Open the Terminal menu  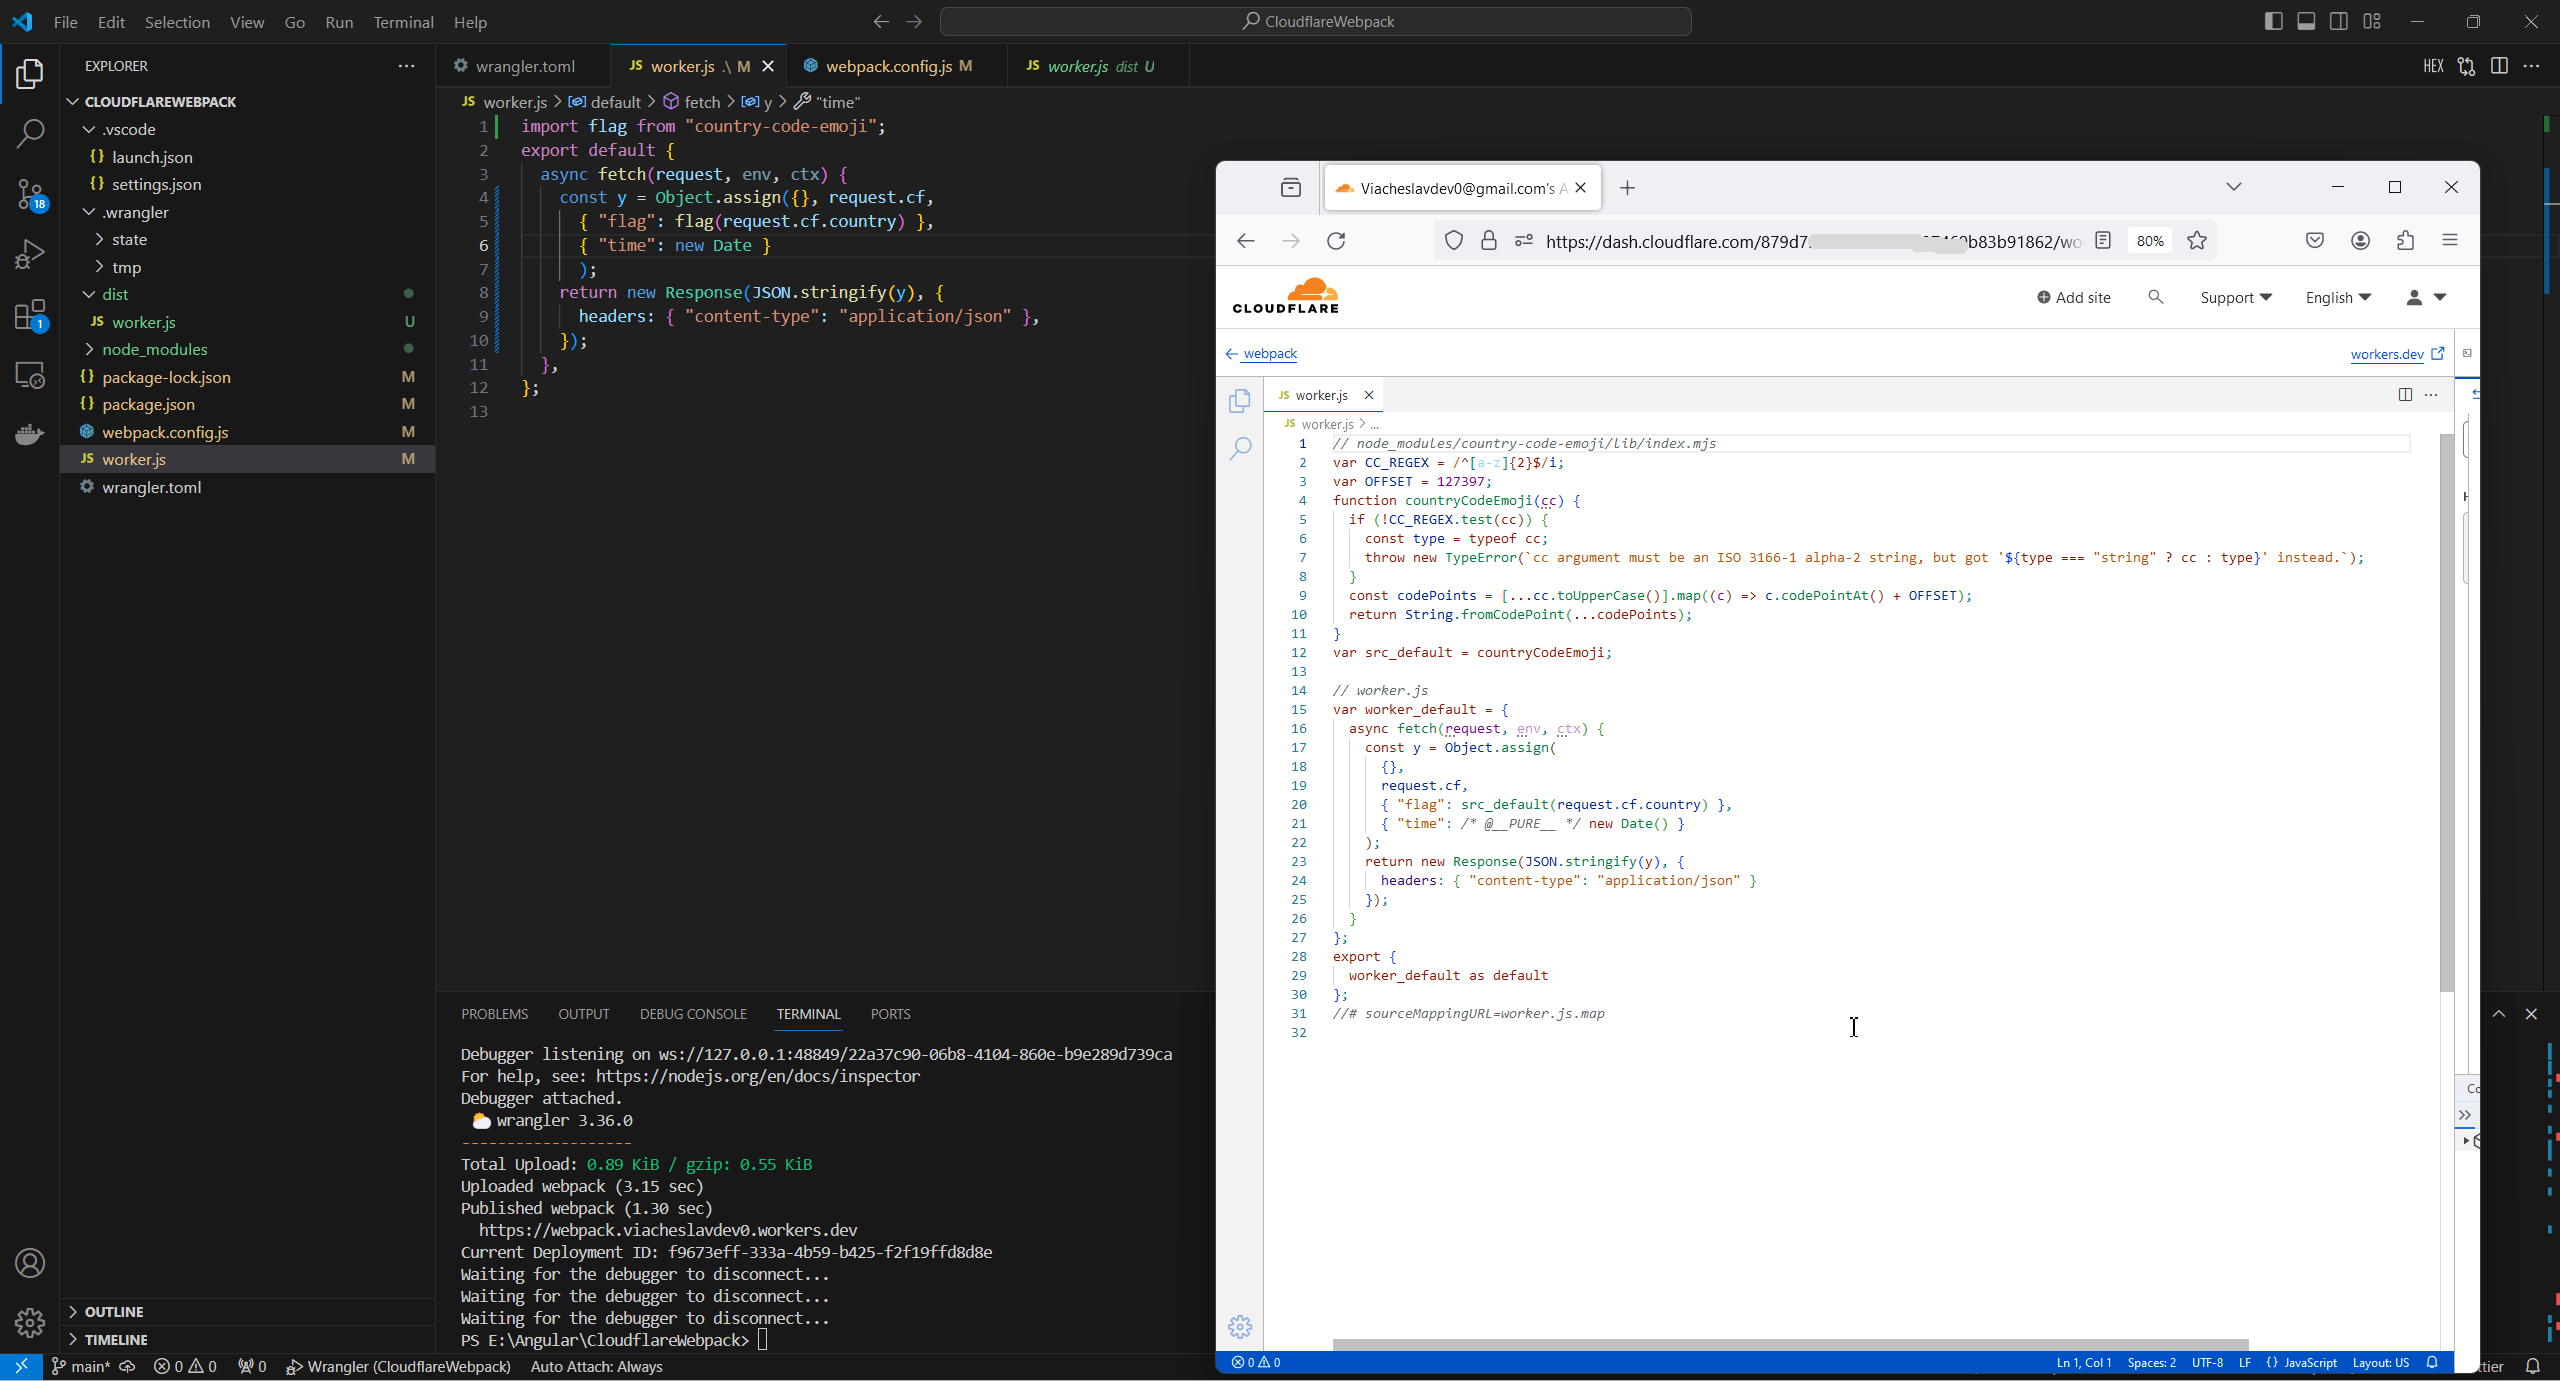pos(403,22)
